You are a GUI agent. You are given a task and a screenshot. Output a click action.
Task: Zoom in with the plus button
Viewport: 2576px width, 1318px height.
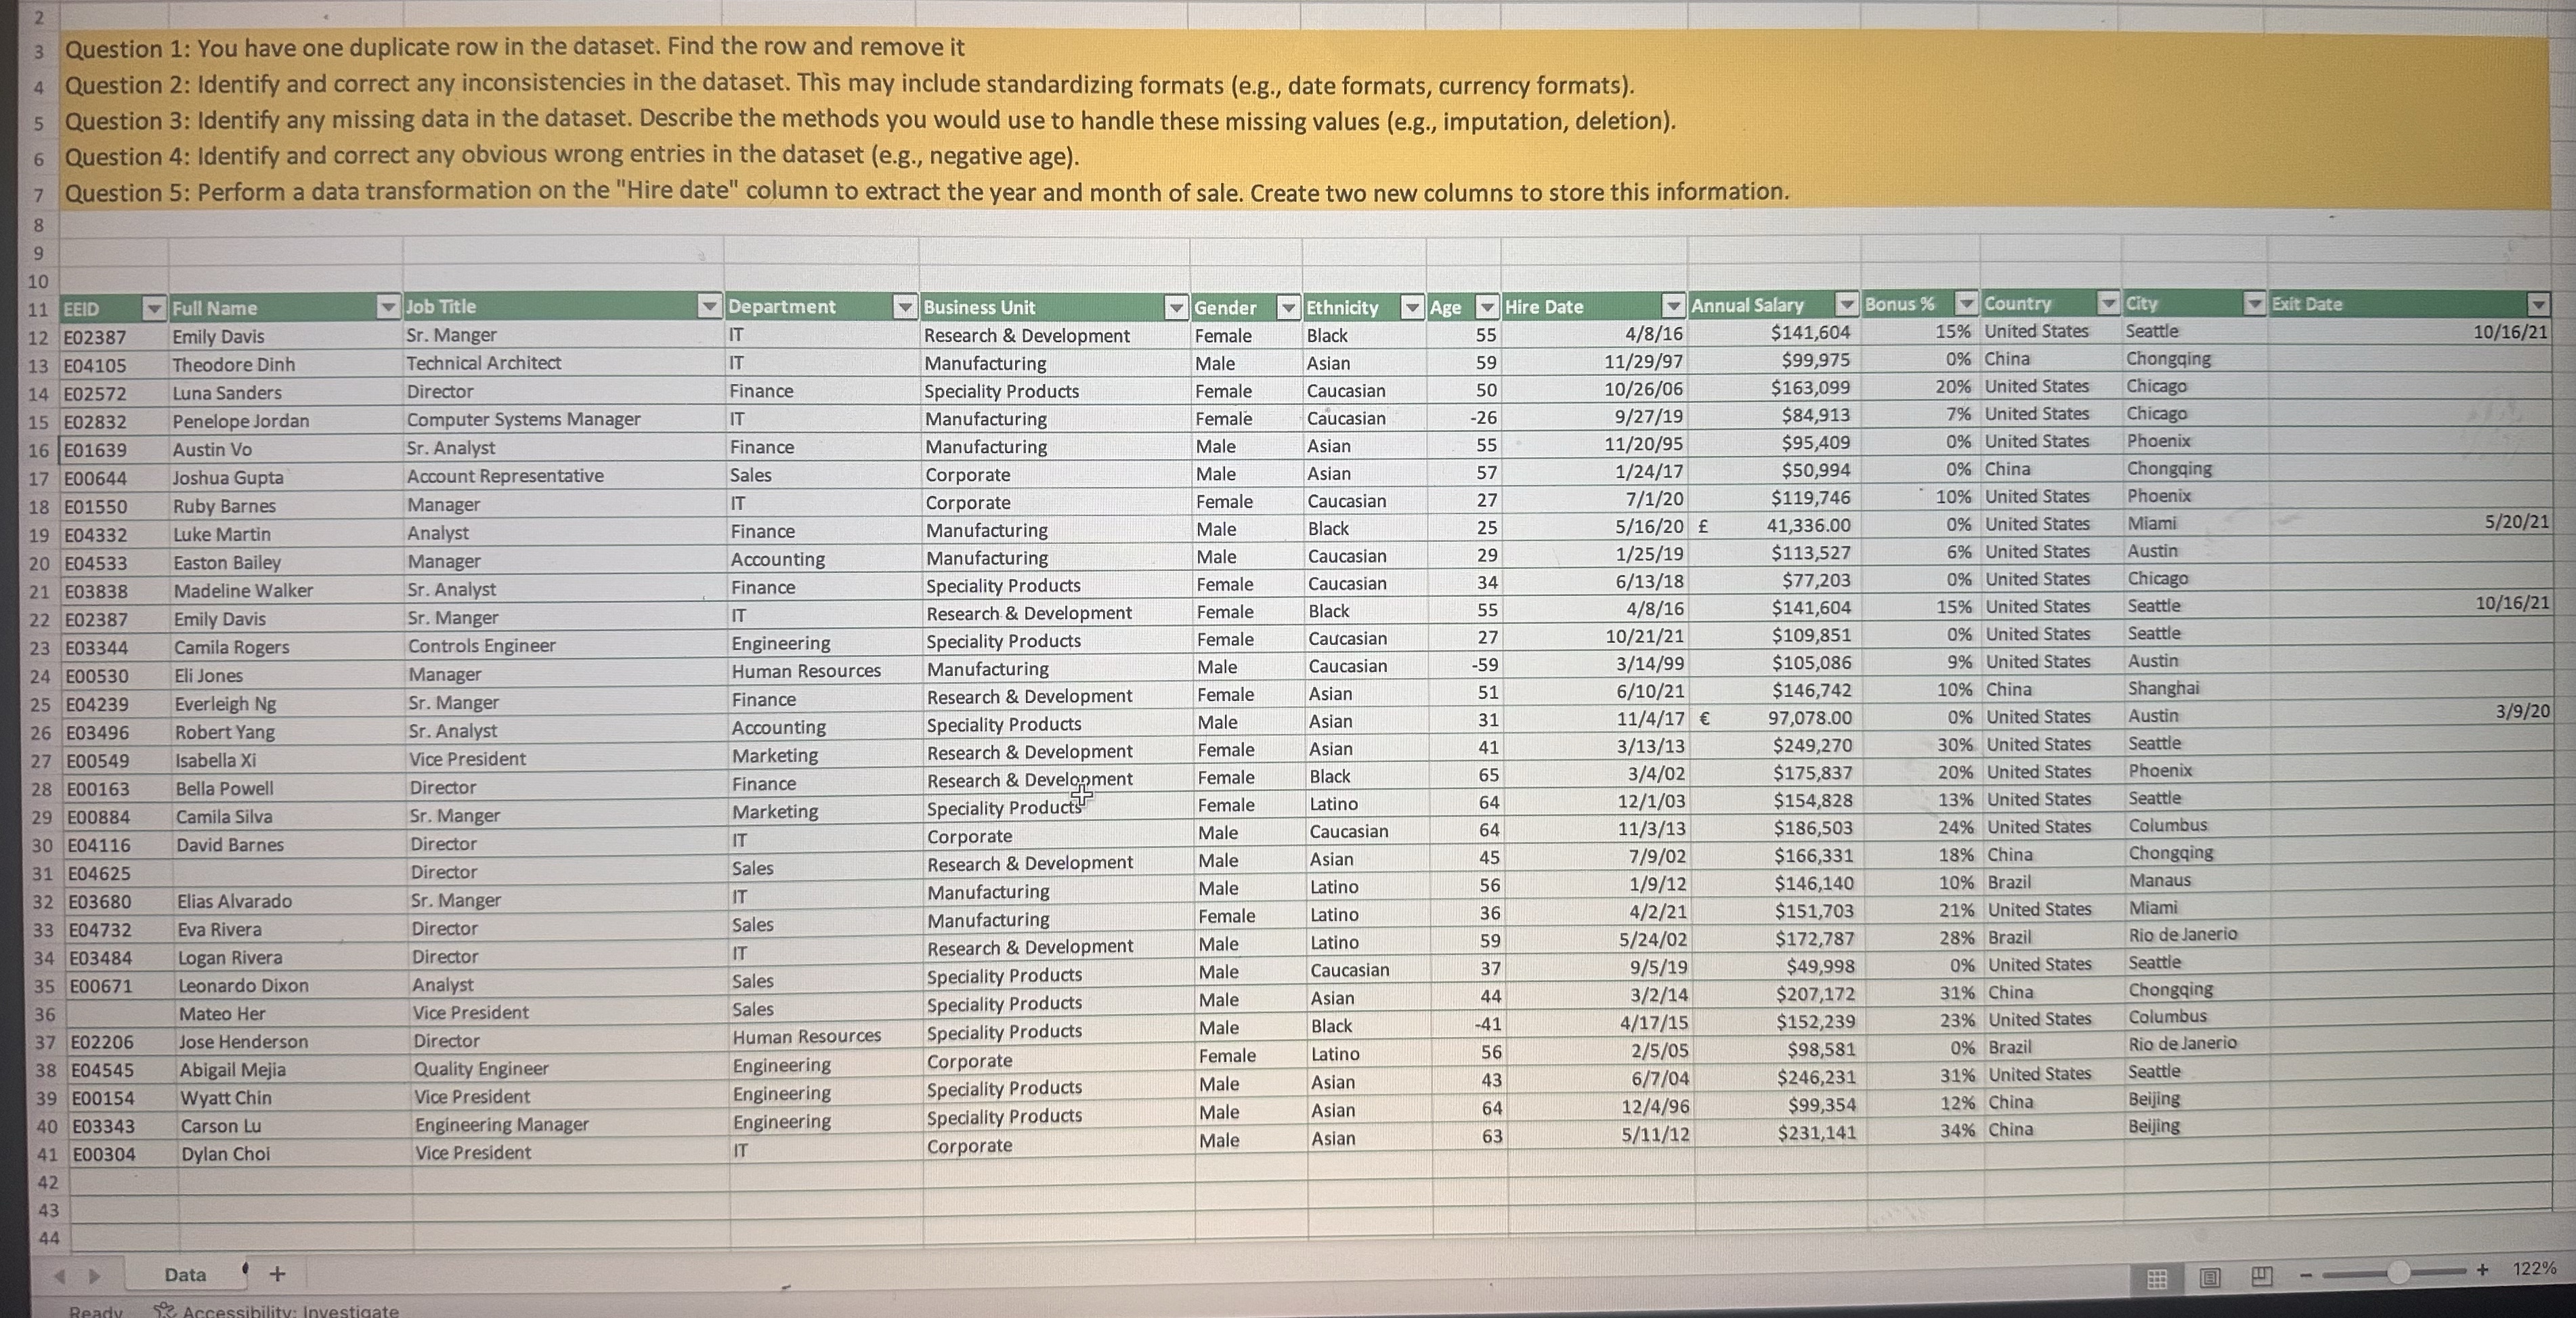pyautogui.click(x=2482, y=1270)
